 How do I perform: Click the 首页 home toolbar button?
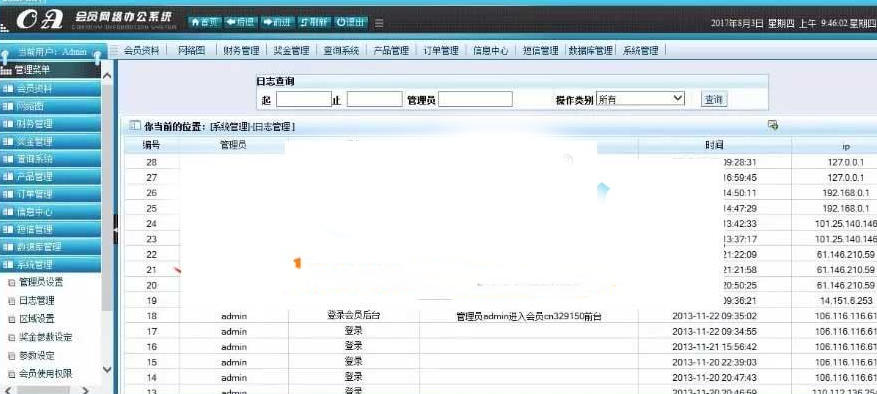coord(204,22)
